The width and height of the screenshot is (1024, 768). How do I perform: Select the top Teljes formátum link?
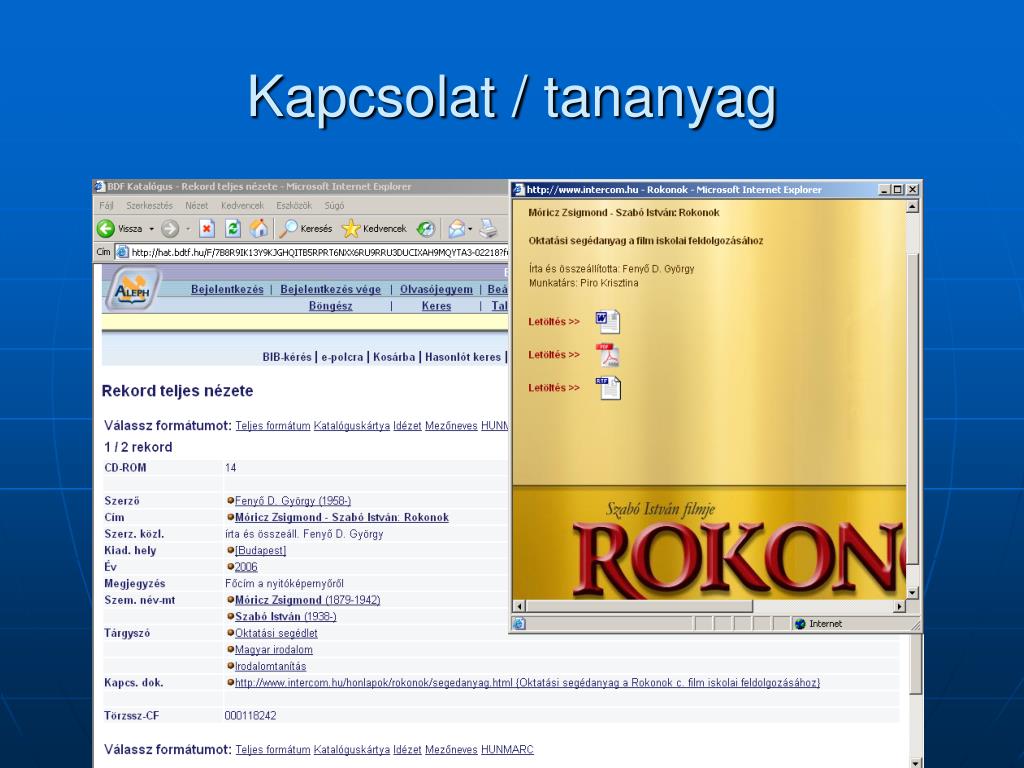(273, 426)
